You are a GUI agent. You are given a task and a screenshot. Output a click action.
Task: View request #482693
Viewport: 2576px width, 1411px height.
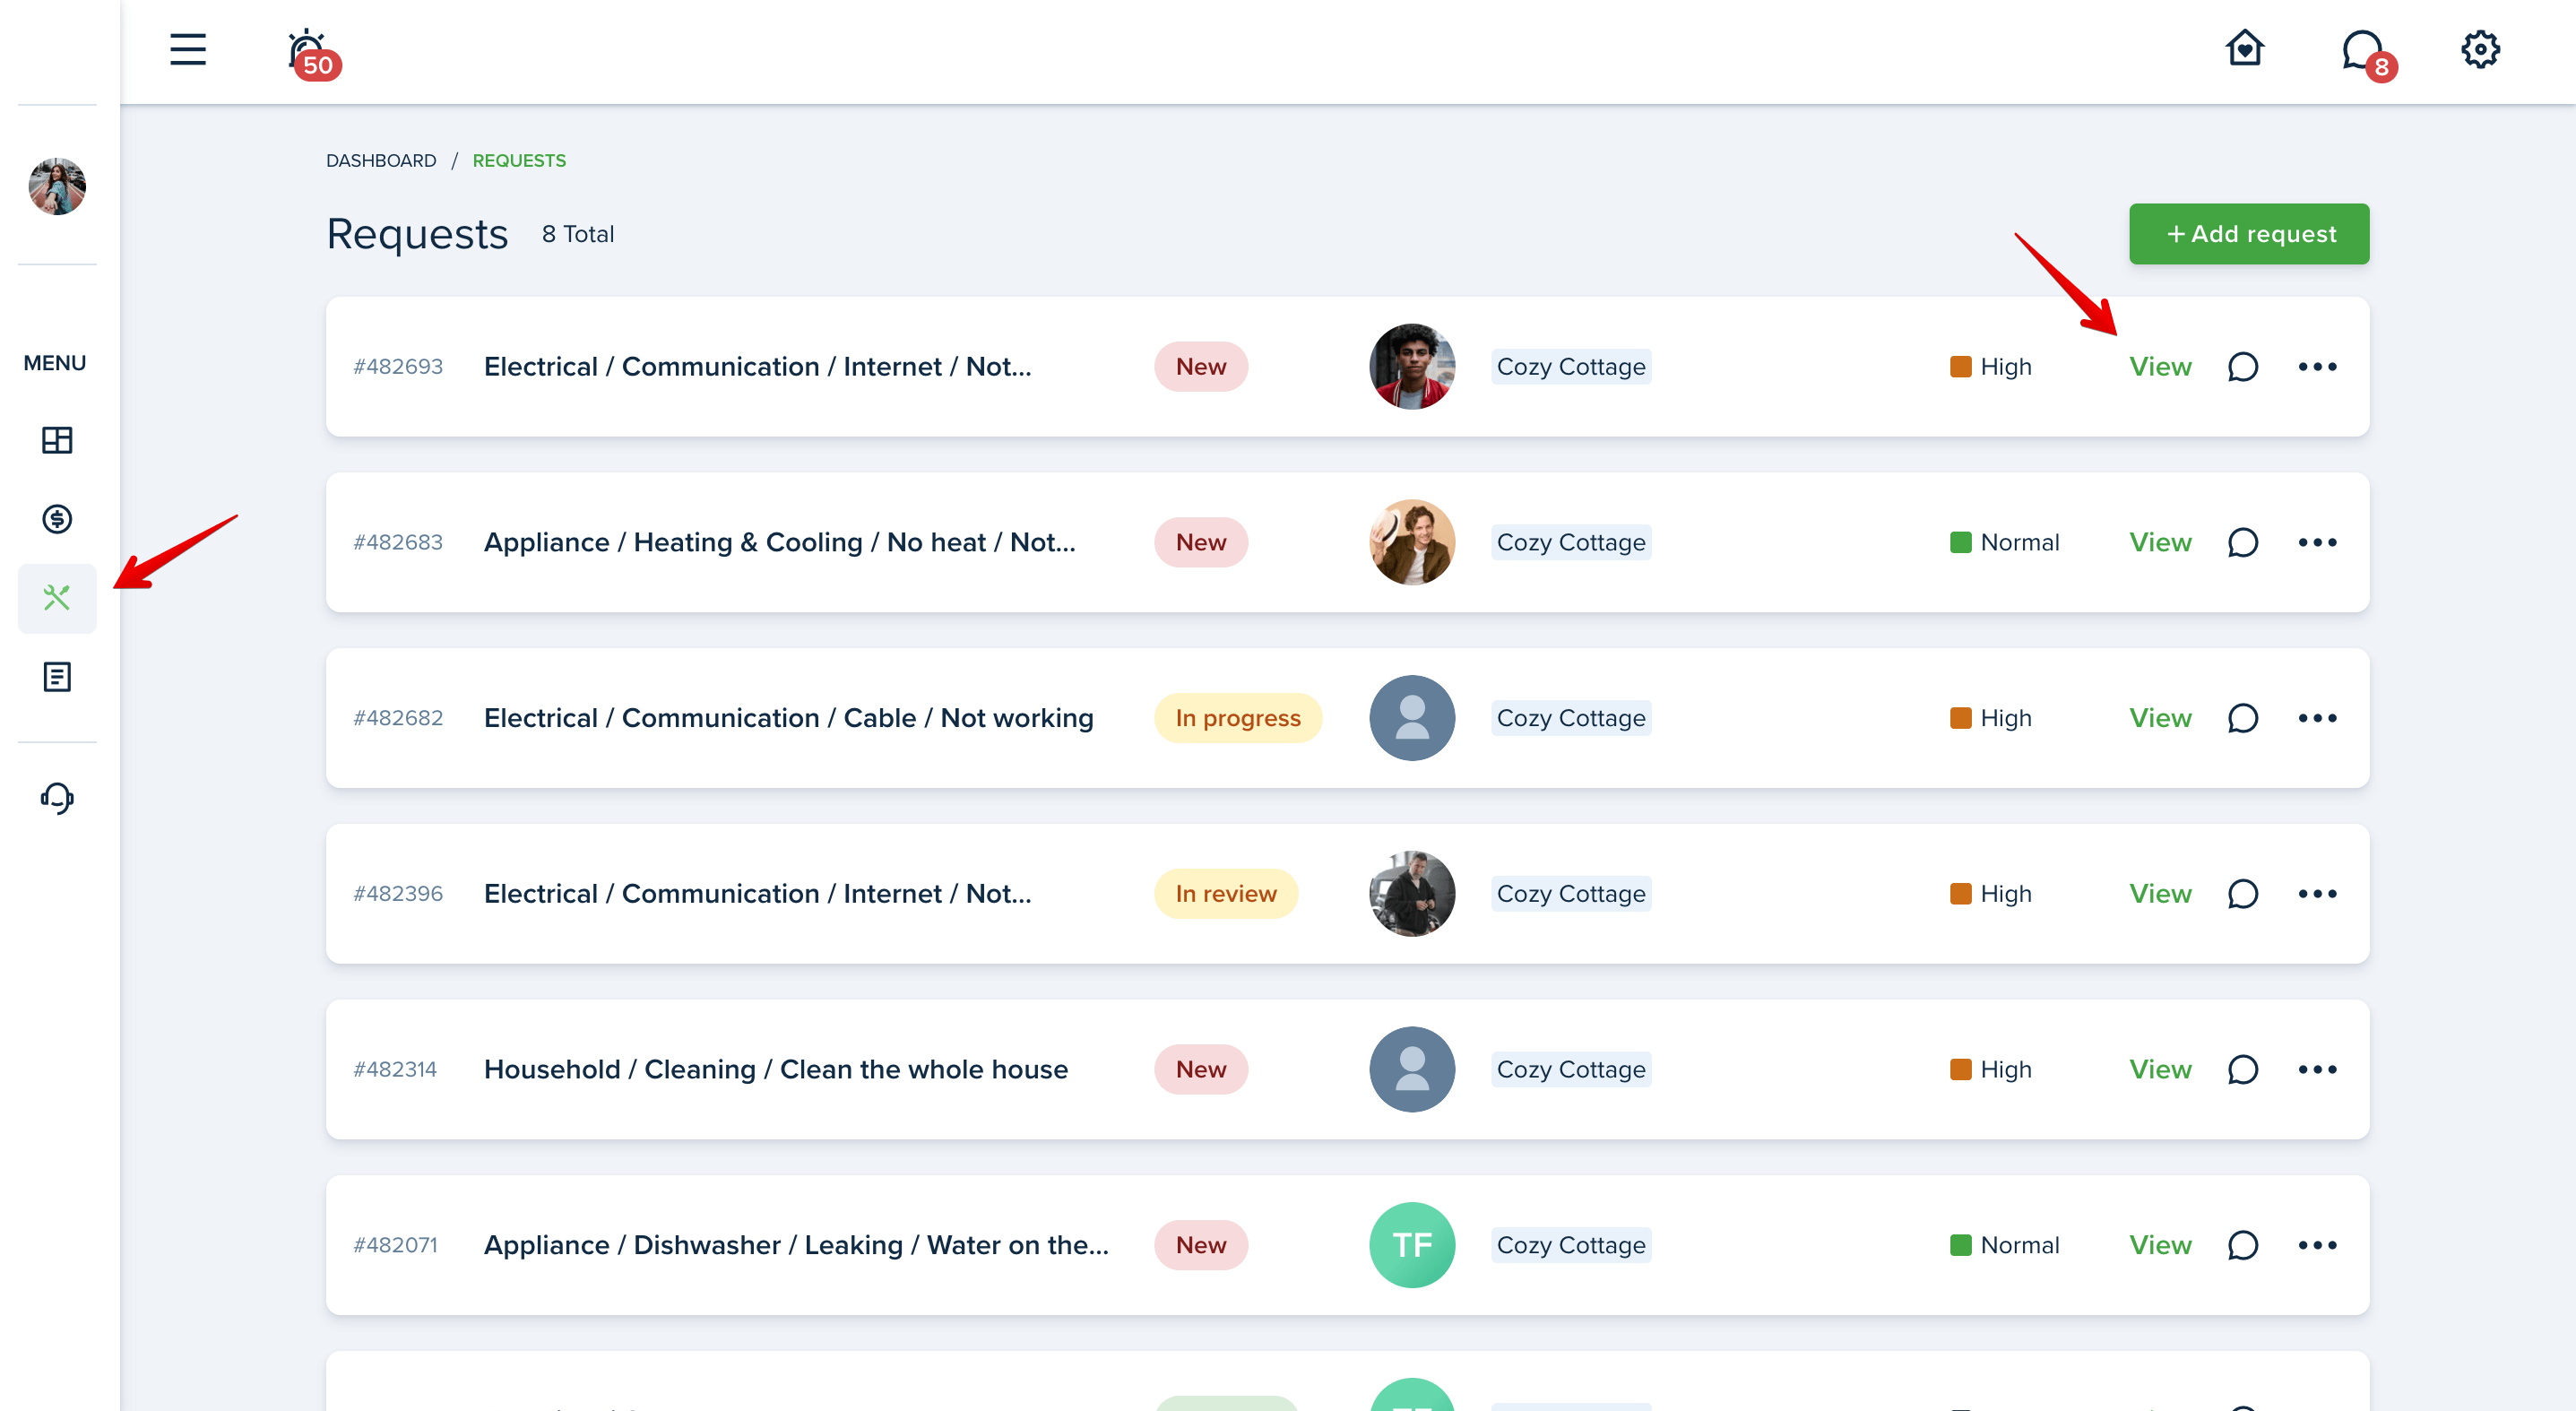2160,367
